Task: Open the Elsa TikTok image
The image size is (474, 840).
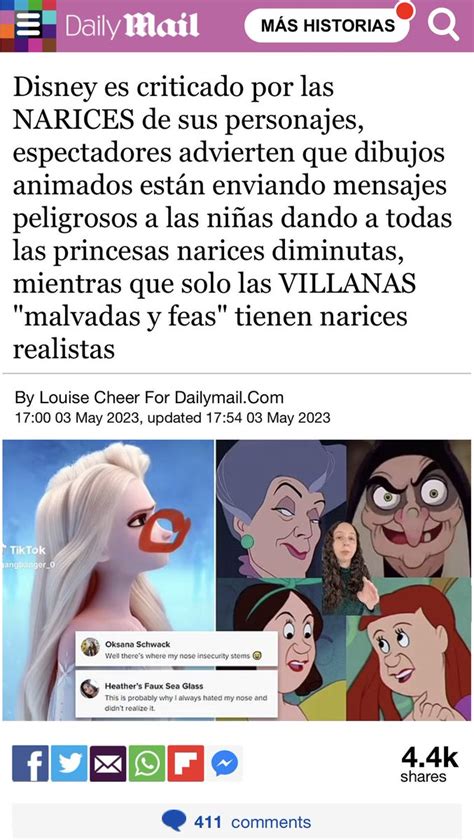Action: pyautogui.click(x=108, y=580)
